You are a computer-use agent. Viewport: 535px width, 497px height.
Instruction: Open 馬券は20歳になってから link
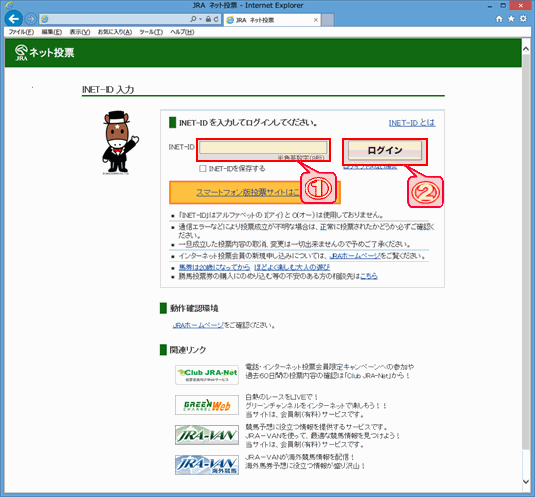(x=214, y=267)
